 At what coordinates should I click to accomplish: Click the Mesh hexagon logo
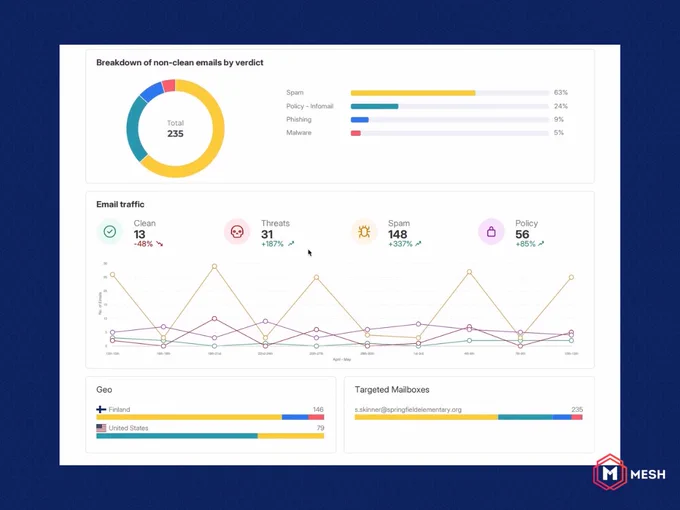point(609,473)
